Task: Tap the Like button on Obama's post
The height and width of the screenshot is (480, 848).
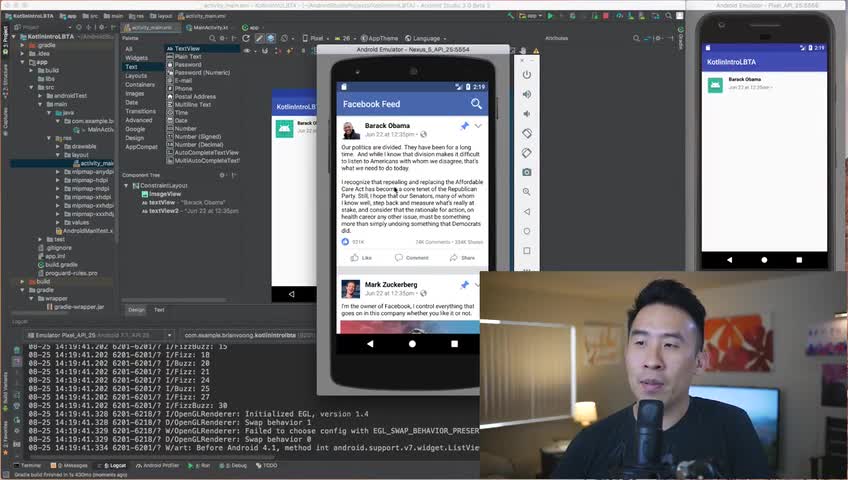Action: pyautogui.click(x=361, y=258)
